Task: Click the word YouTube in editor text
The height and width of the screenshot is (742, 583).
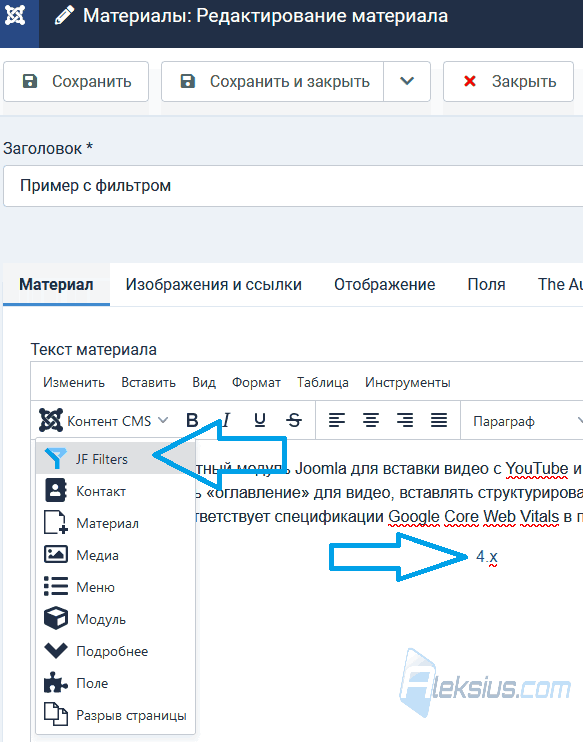Action: (537, 468)
